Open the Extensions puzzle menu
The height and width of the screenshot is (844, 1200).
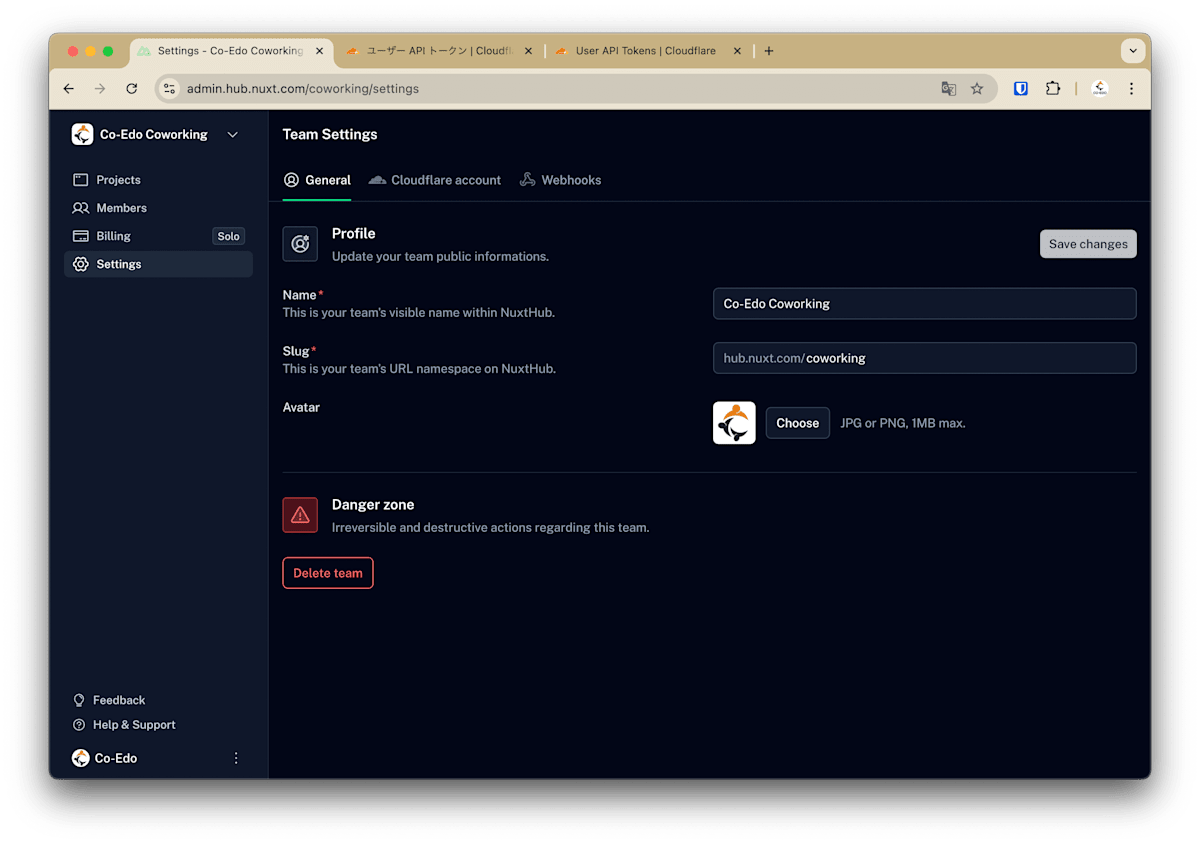click(x=1053, y=89)
